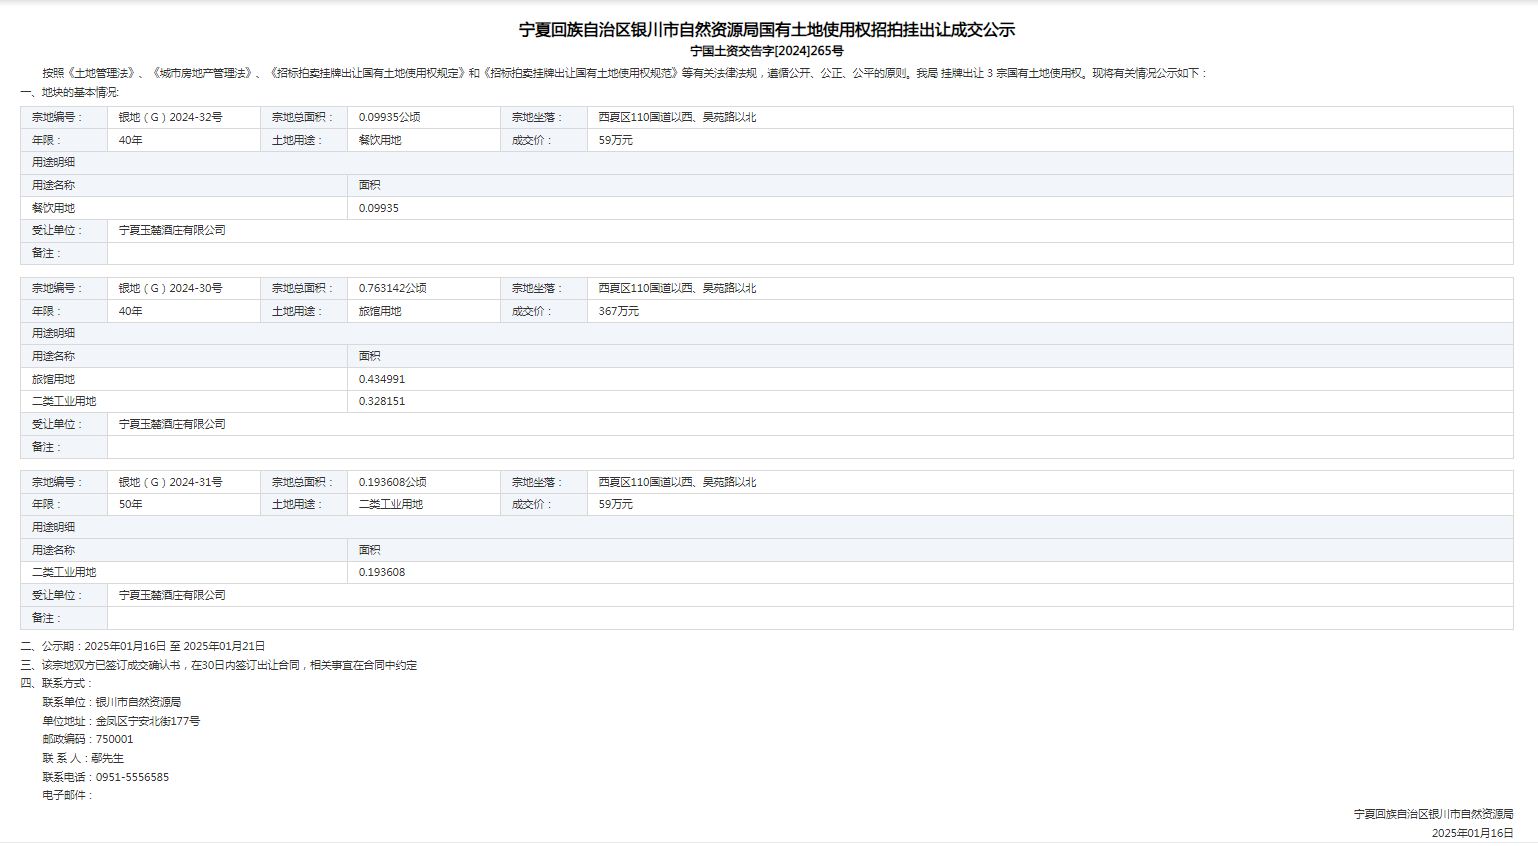The width and height of the screenshot is (1538, 846).
Task: Click 备注 label of parcel 2024-31号
Action: point(47,618)
